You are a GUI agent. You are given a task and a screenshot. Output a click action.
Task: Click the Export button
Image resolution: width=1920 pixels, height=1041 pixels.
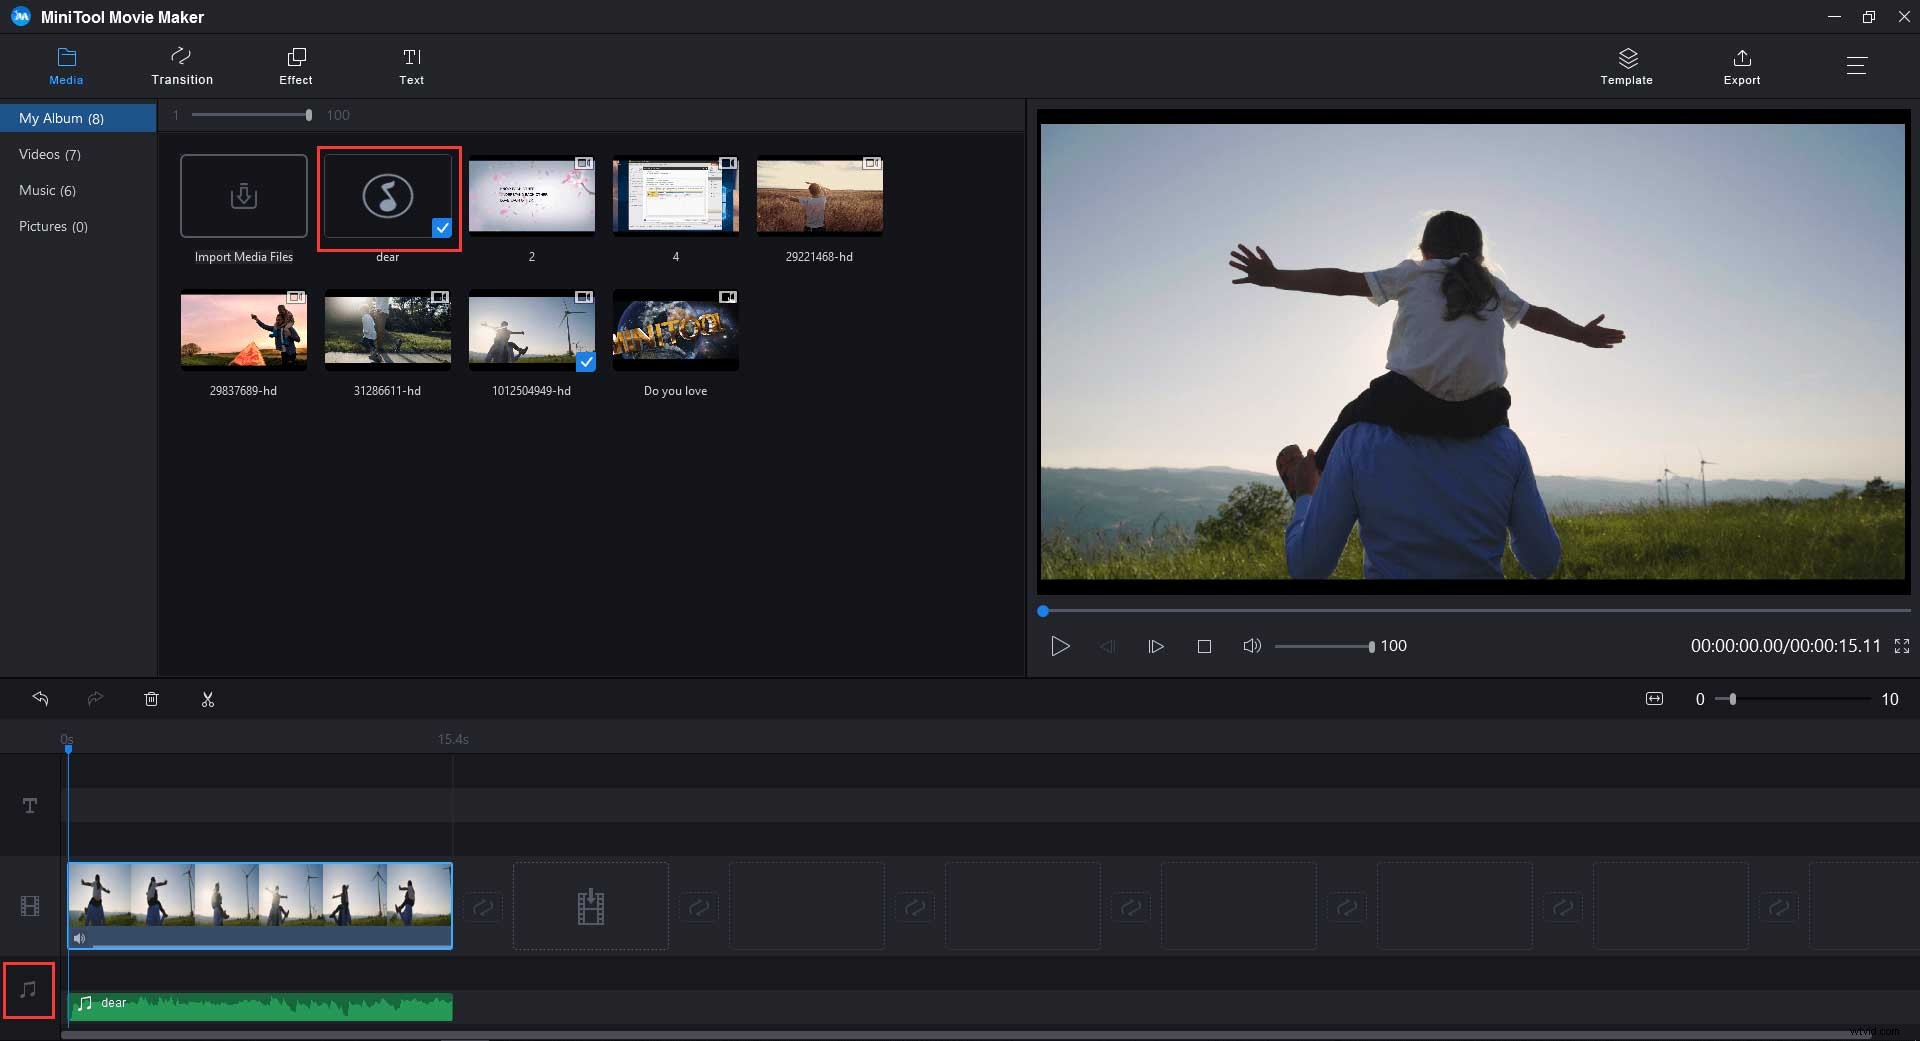click(x=1741, y=65)
